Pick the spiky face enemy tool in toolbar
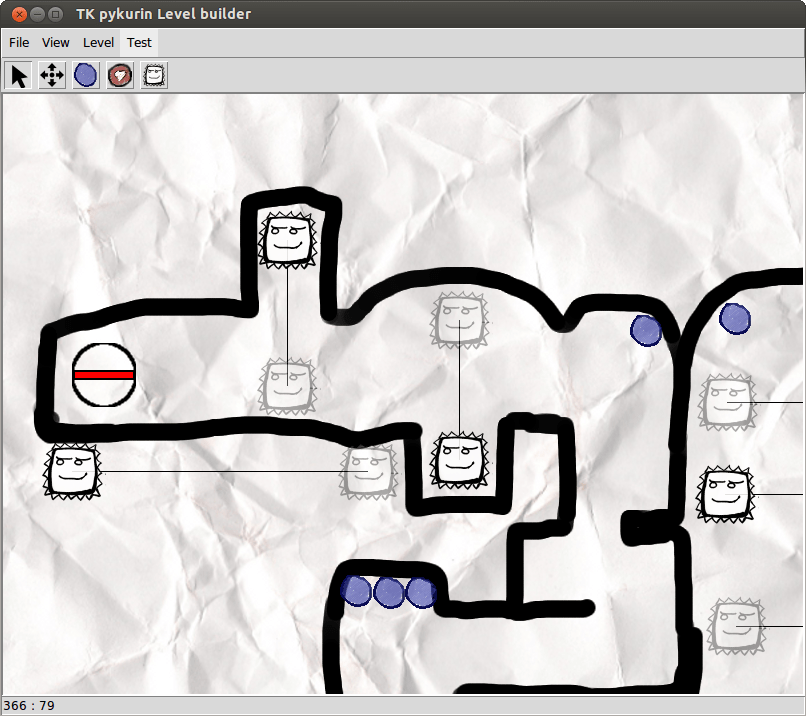Screen dimensions: 806x716 click(x=154, y=75)
